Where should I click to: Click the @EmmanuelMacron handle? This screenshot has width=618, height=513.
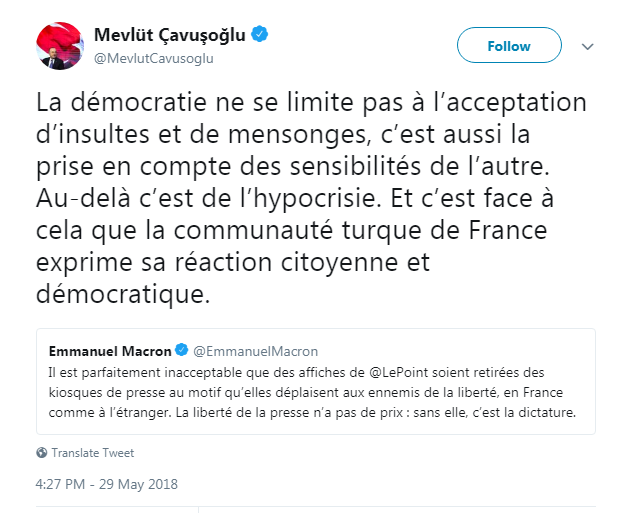[255, 350]
